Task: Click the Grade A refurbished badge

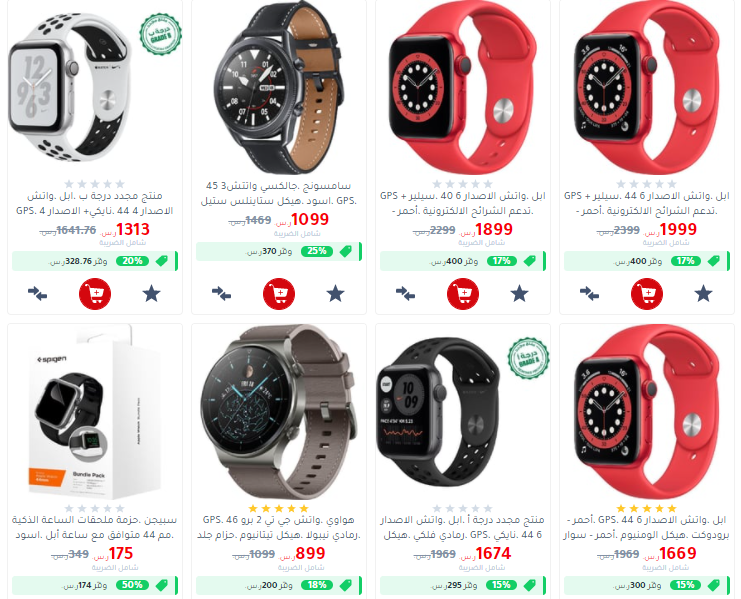Action: click(528, 358)
